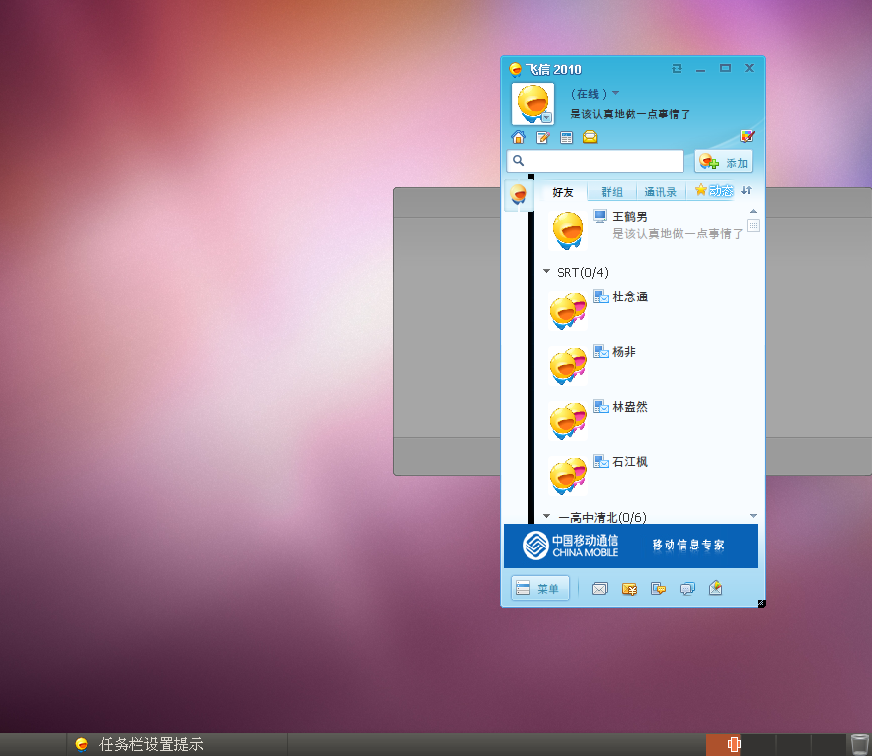Open the dropdown arrow on my avatar
Image resolution: width=872 pixels, height=756 pixels.
click(x=547, y=117)
